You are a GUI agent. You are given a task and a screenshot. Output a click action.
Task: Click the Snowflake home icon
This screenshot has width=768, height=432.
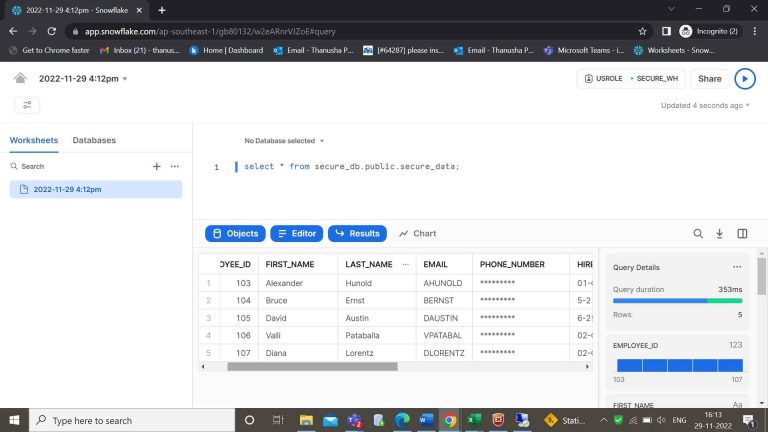(20, 78)
